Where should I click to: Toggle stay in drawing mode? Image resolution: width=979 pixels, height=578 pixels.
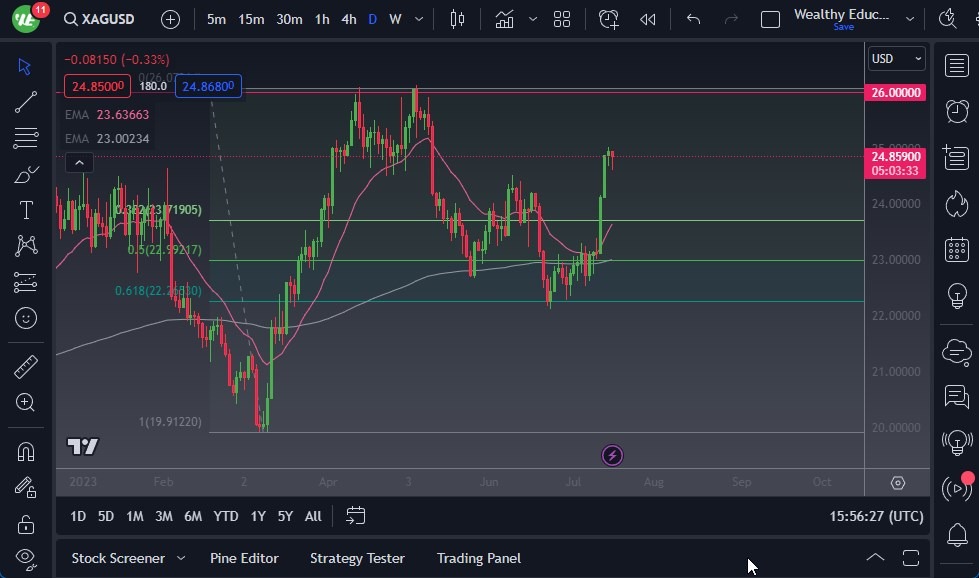(x=26, y=487)
